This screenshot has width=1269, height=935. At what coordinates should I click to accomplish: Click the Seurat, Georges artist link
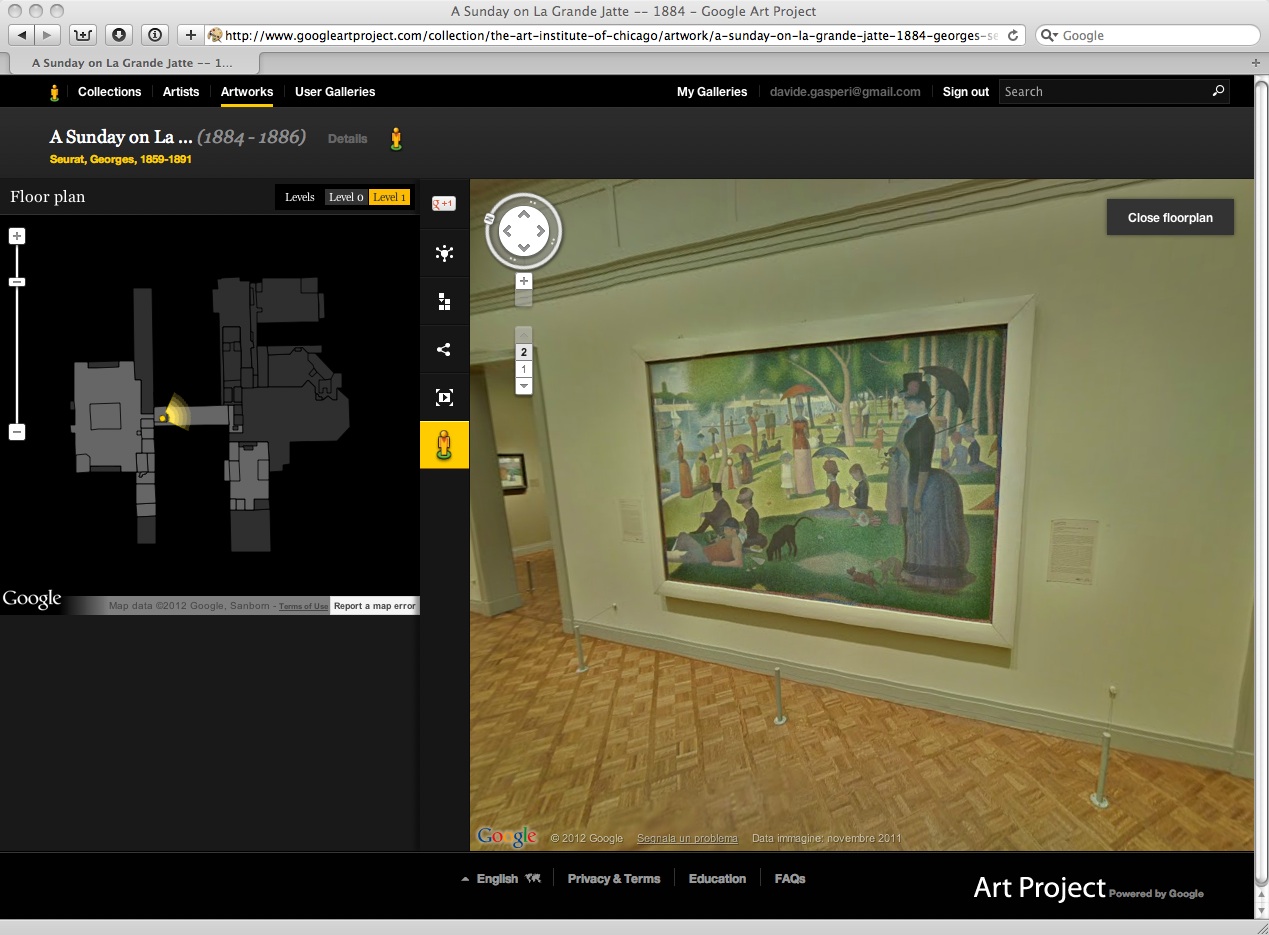tap(121, 159)
